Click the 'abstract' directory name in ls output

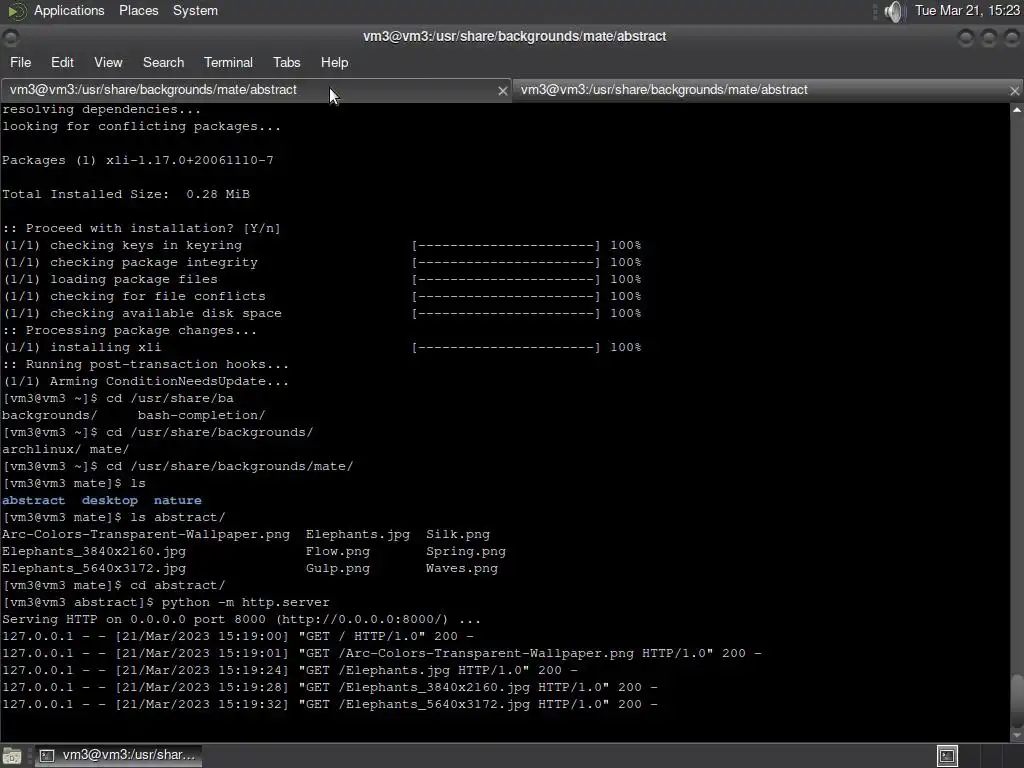coord(33,500)
